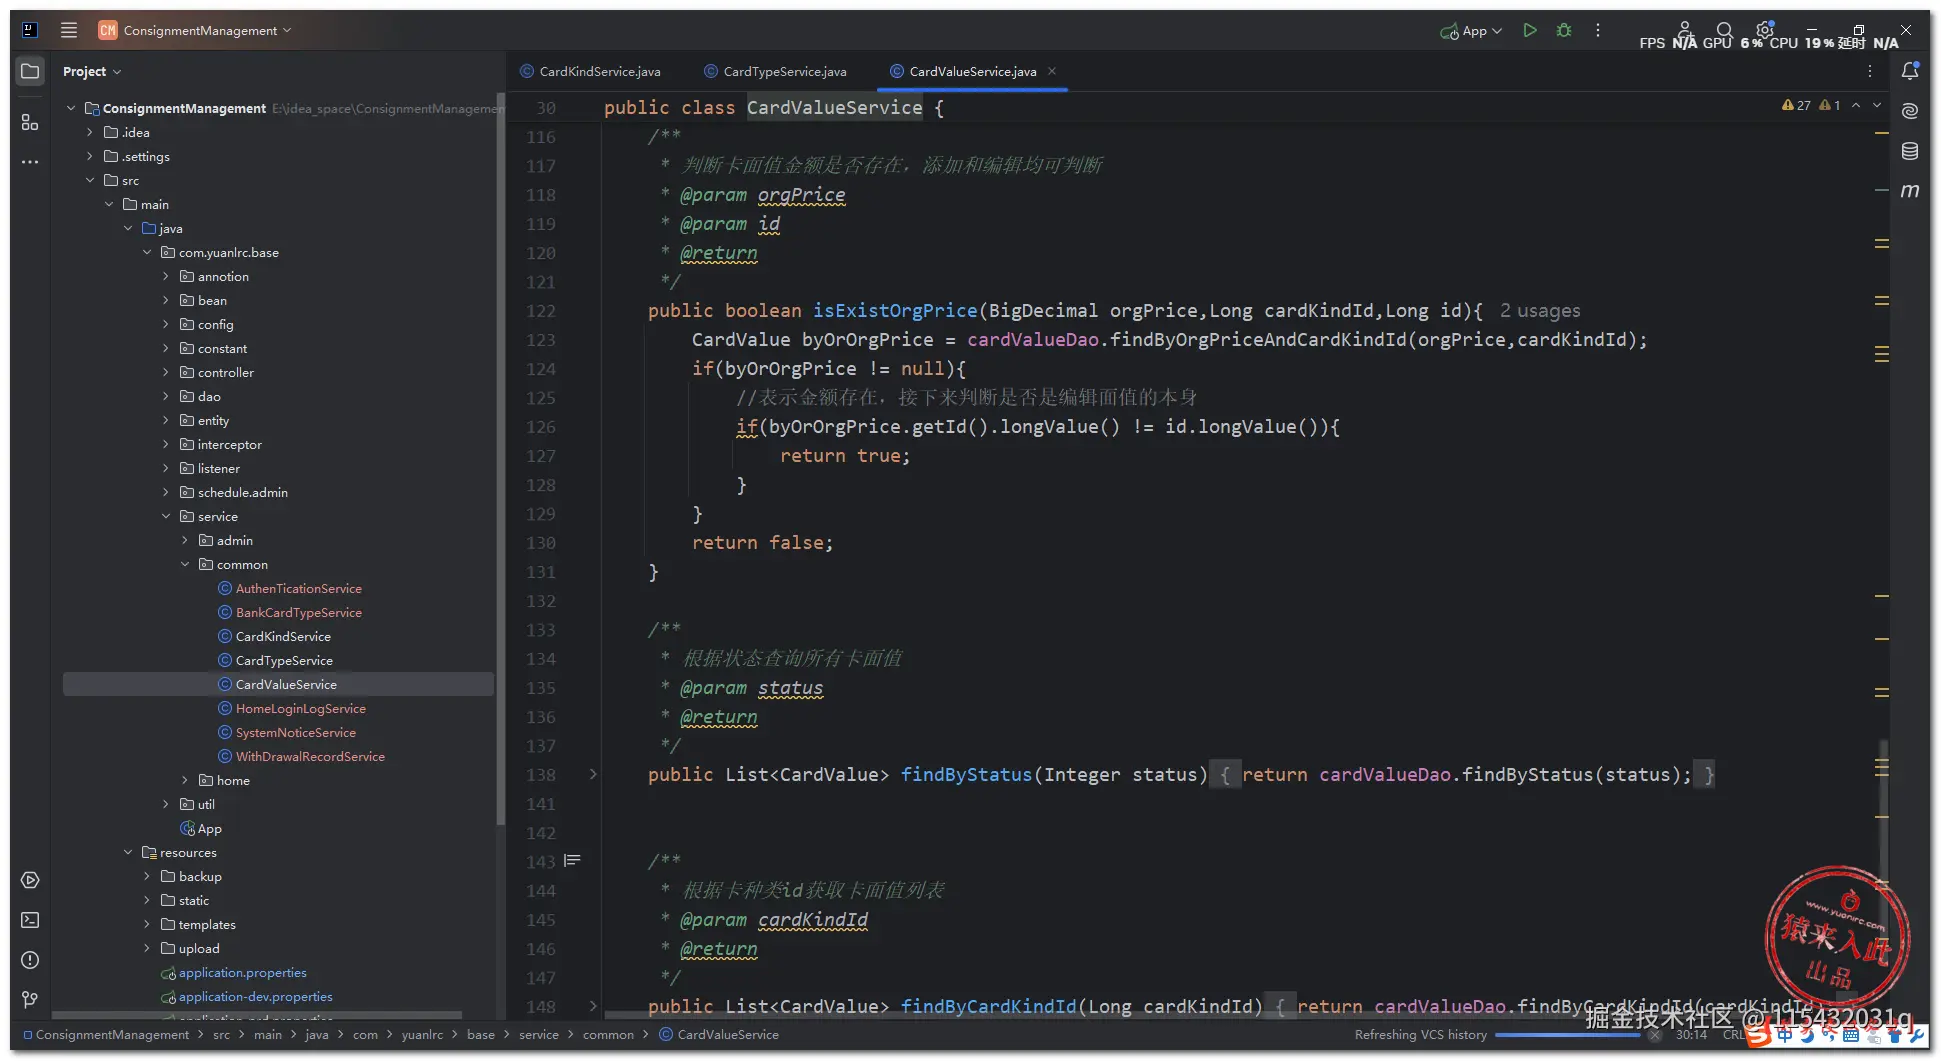Select CardTypeService in project tree
The image size is (1941, 1061).
pos(284,660)
